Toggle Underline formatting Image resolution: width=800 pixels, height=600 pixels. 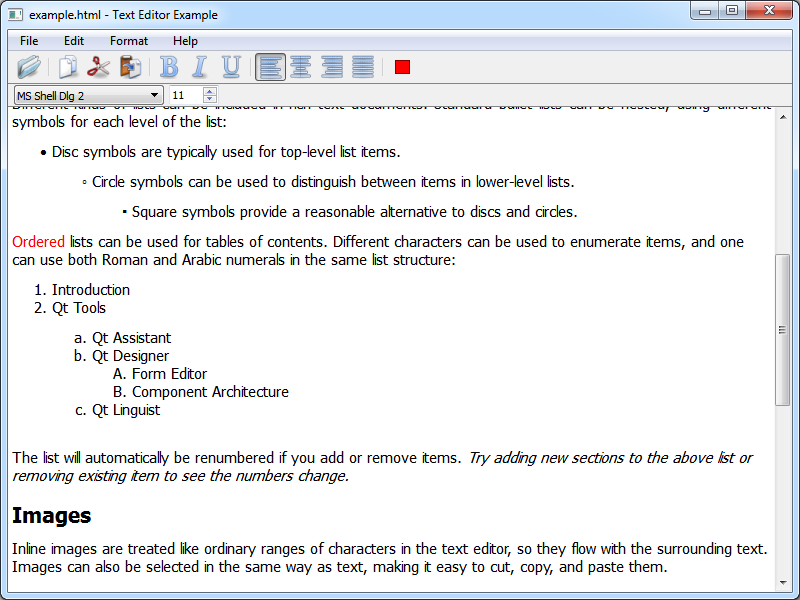pyautogui.click(x=231, y=67)
